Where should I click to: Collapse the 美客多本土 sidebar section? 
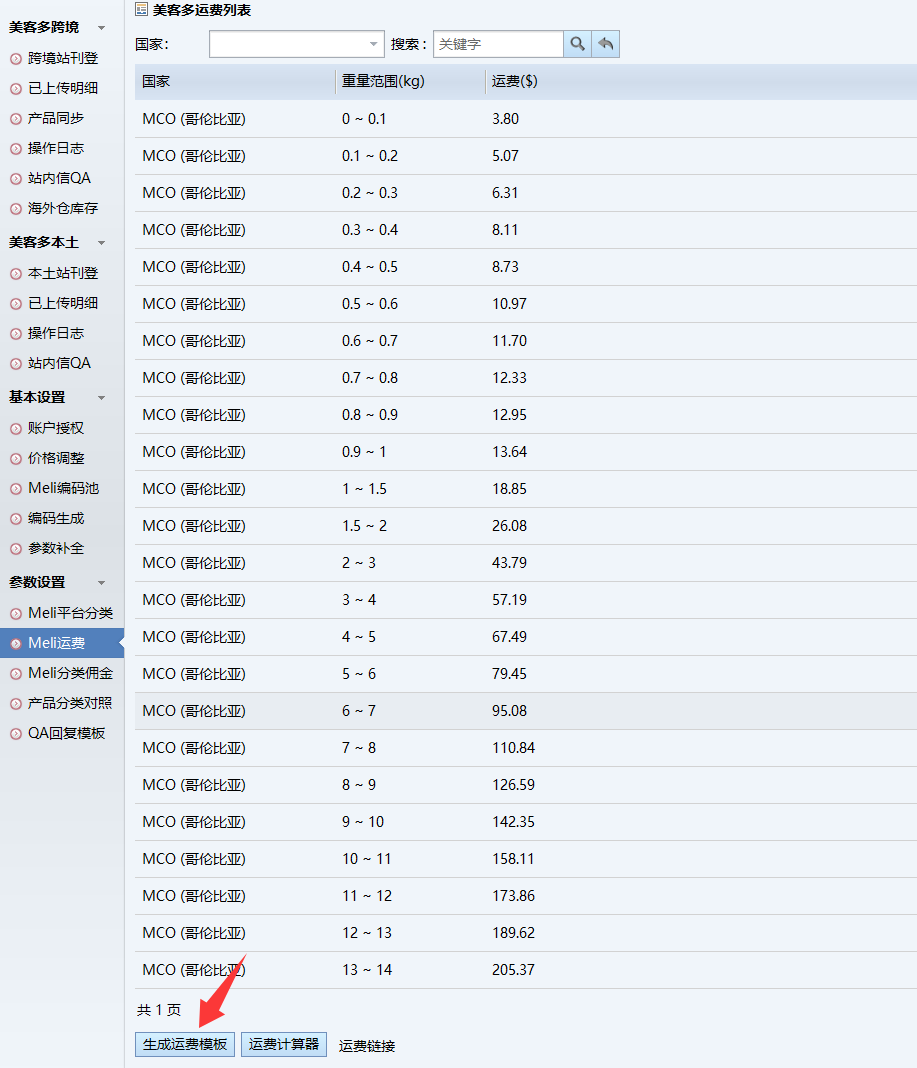[x=101, y=243]
